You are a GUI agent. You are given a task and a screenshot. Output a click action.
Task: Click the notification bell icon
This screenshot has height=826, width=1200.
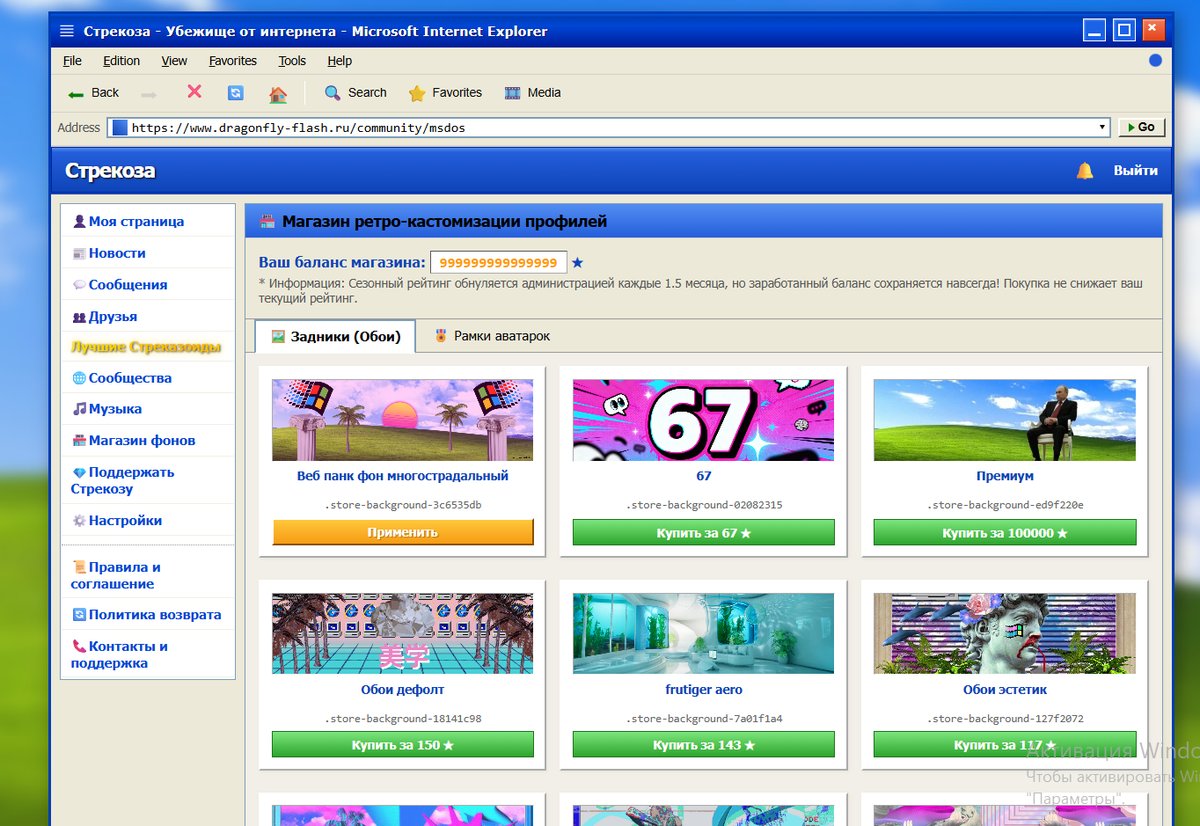pyautogui.click(x=1085, y=171)
